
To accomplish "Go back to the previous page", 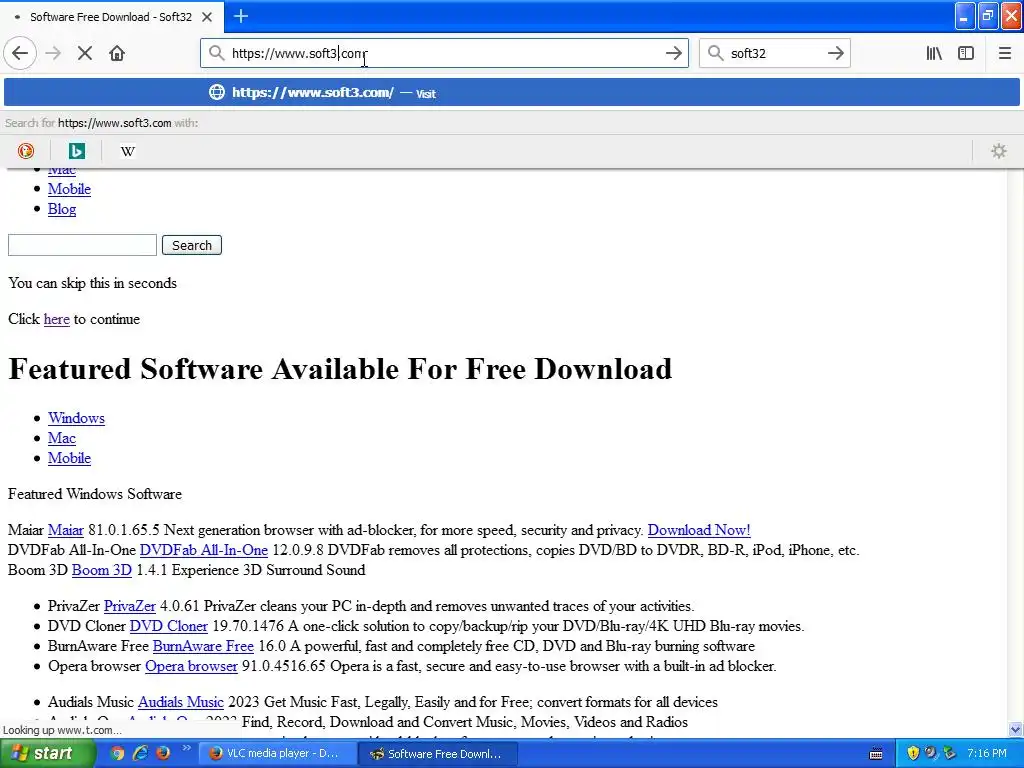I will pyautogui.click(x=20, y=53).
